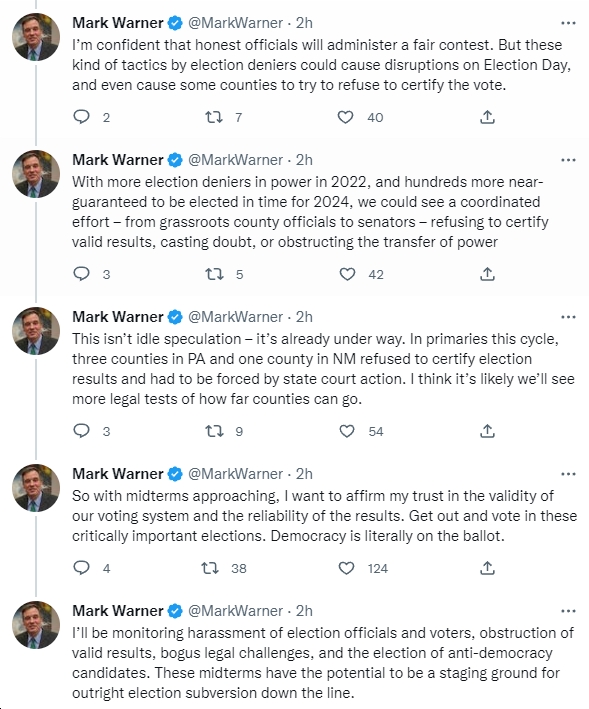Reply to the 'honest officials' tweet
Image resolution: width=589 pixels, height=709 pixels.
(81, 117)
